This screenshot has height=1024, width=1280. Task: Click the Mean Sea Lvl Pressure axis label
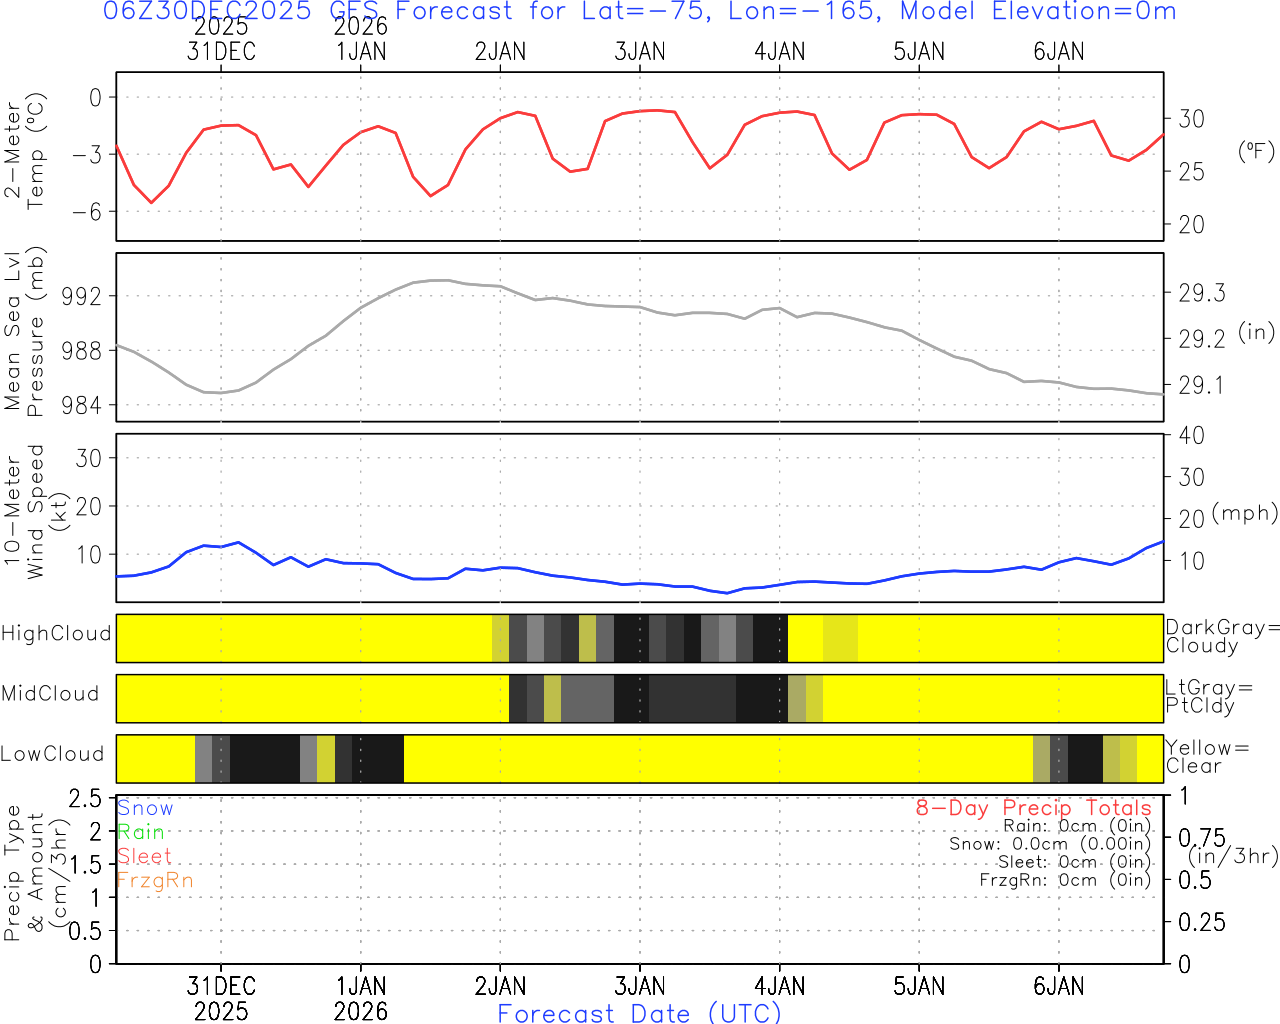25,332
